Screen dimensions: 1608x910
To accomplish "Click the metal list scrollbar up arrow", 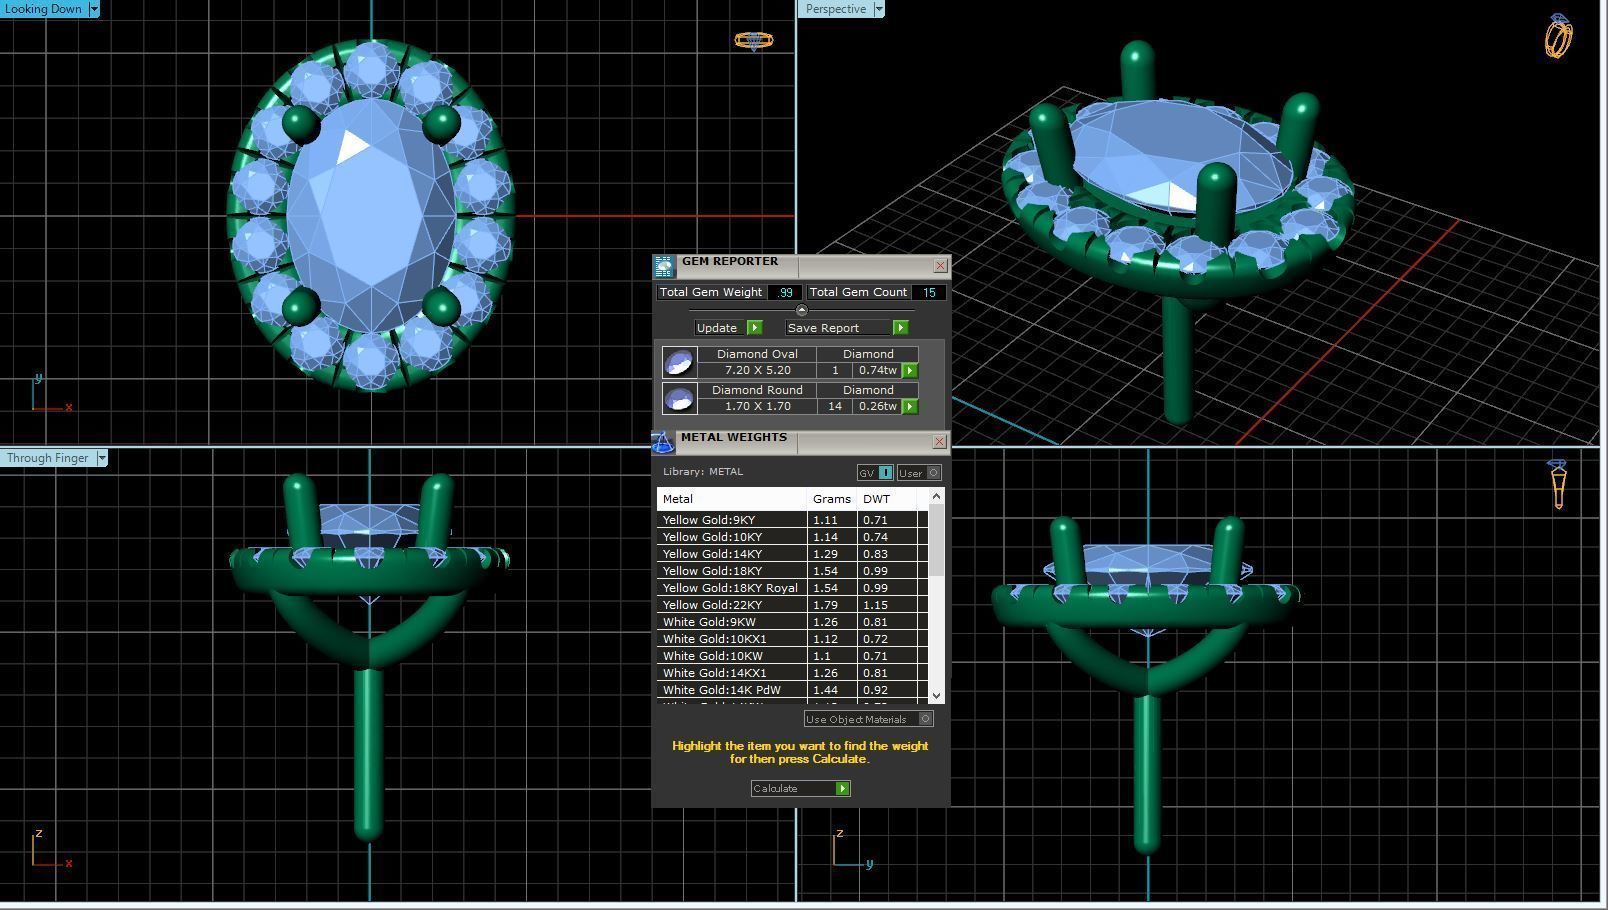I will point(936,496).
